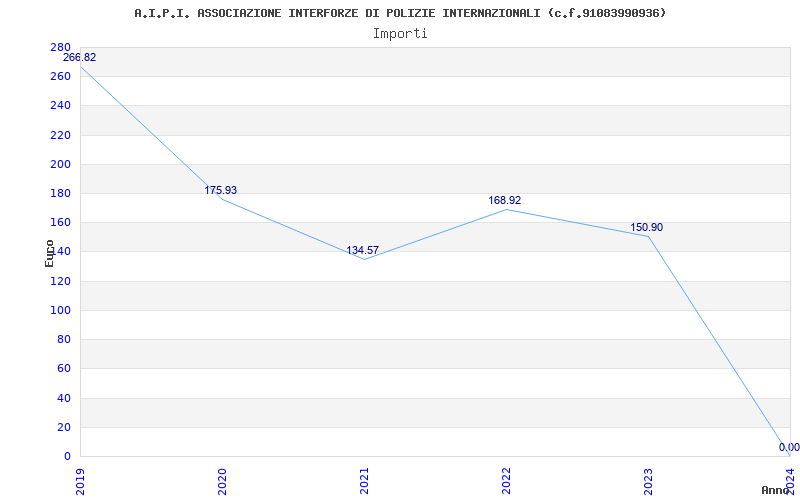Click the Euro y-axis title
This screenshot has height=500, width=800.
pyautogui.click(x=49, y=253)
